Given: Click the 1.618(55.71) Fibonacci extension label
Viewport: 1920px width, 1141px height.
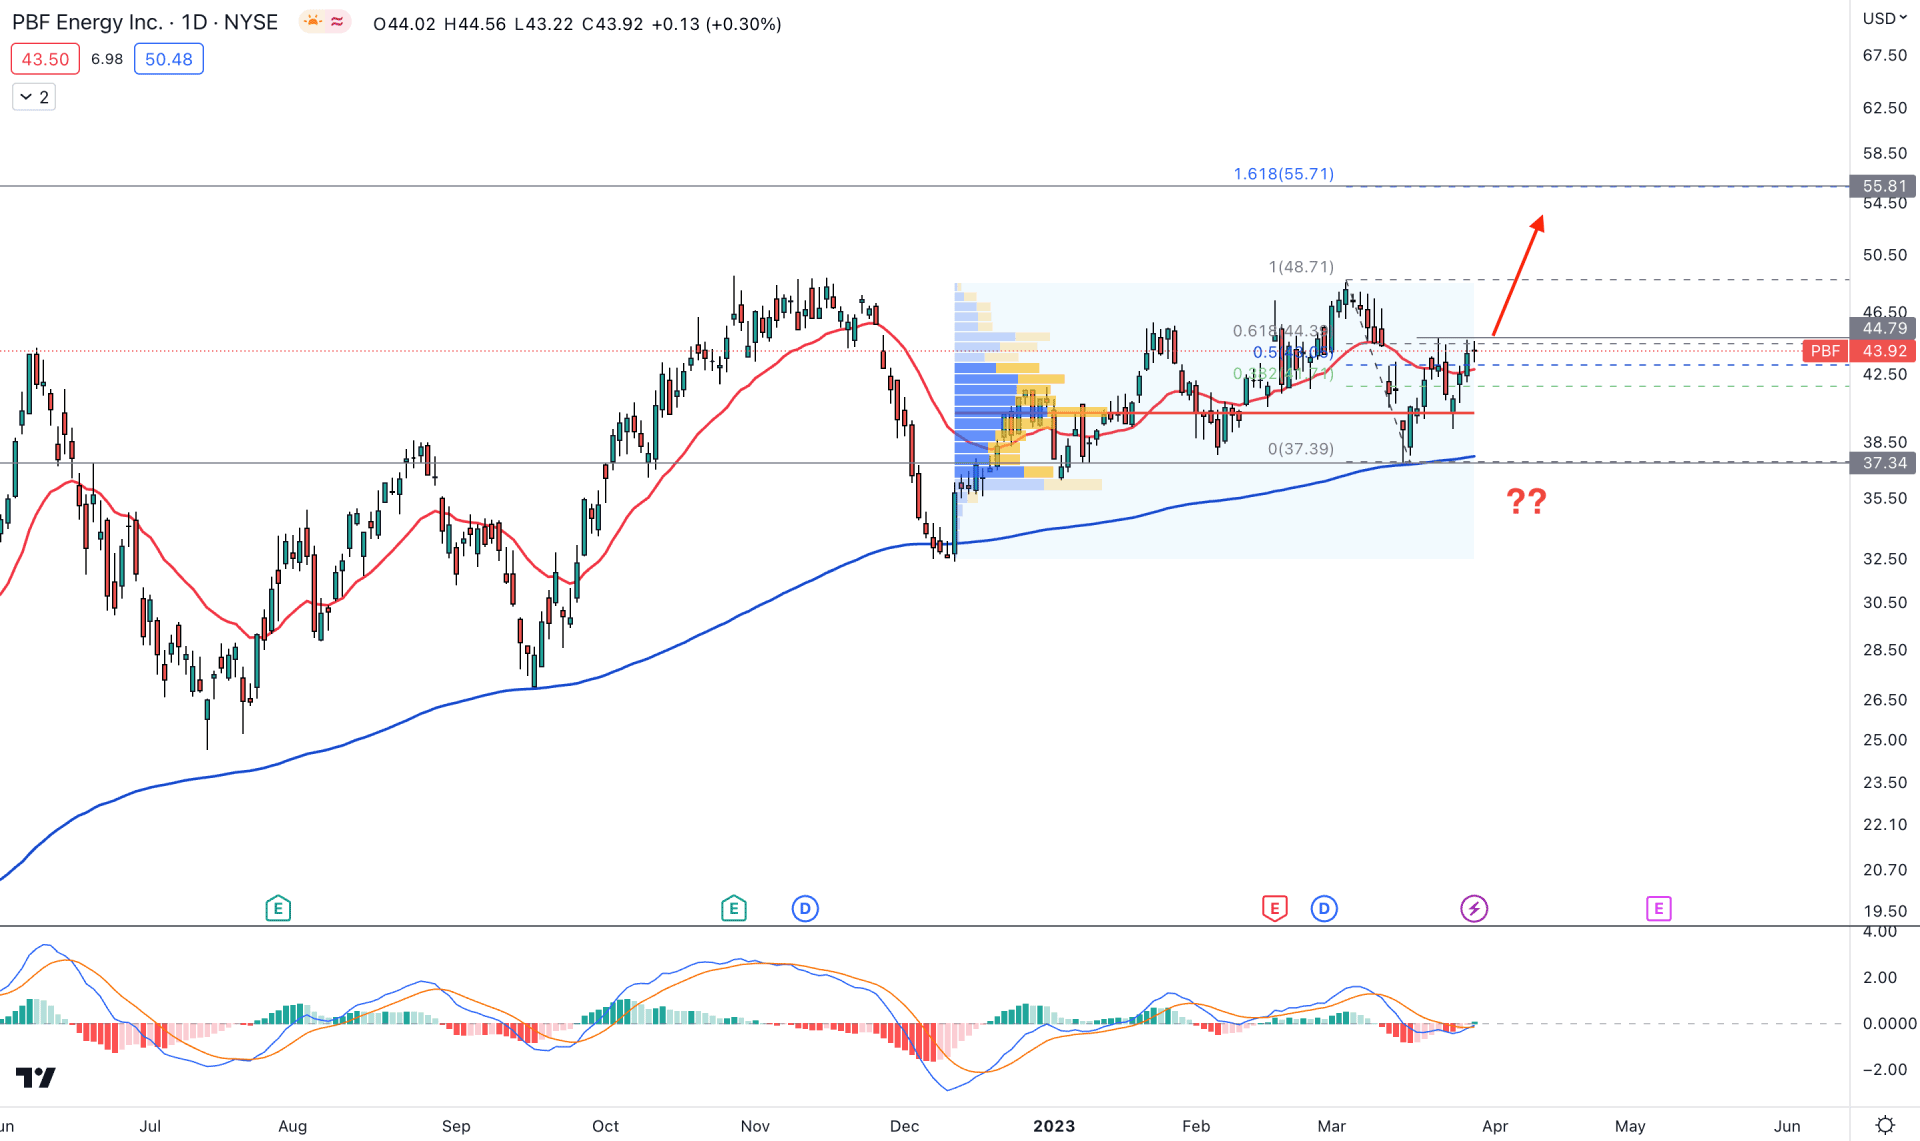Looking at the screenshot, I should pos(1284,174).
